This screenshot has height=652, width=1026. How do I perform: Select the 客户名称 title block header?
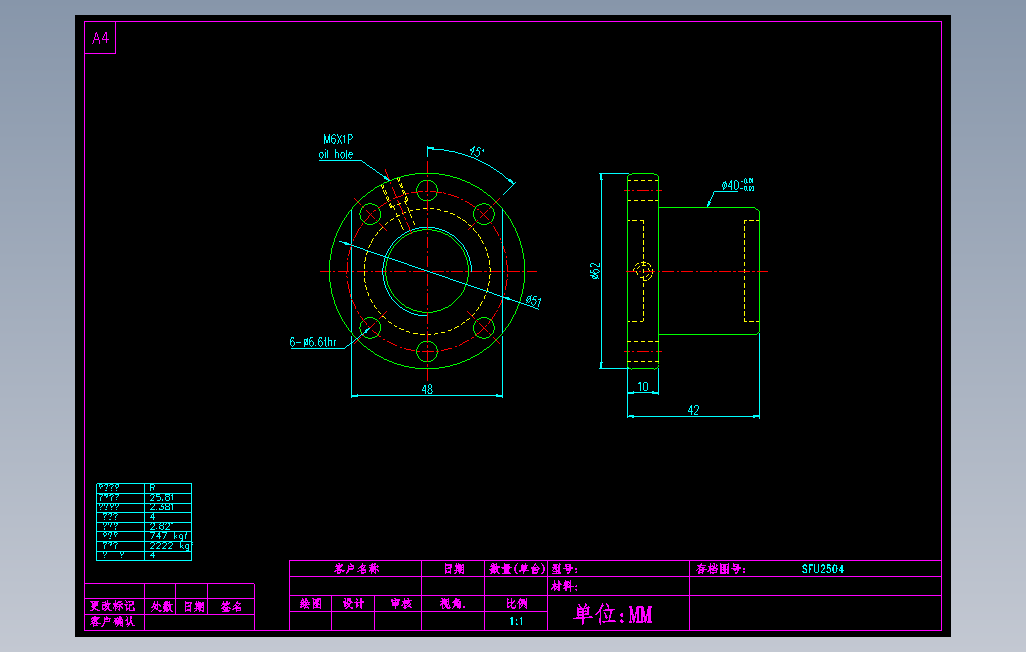click(356, 568)
